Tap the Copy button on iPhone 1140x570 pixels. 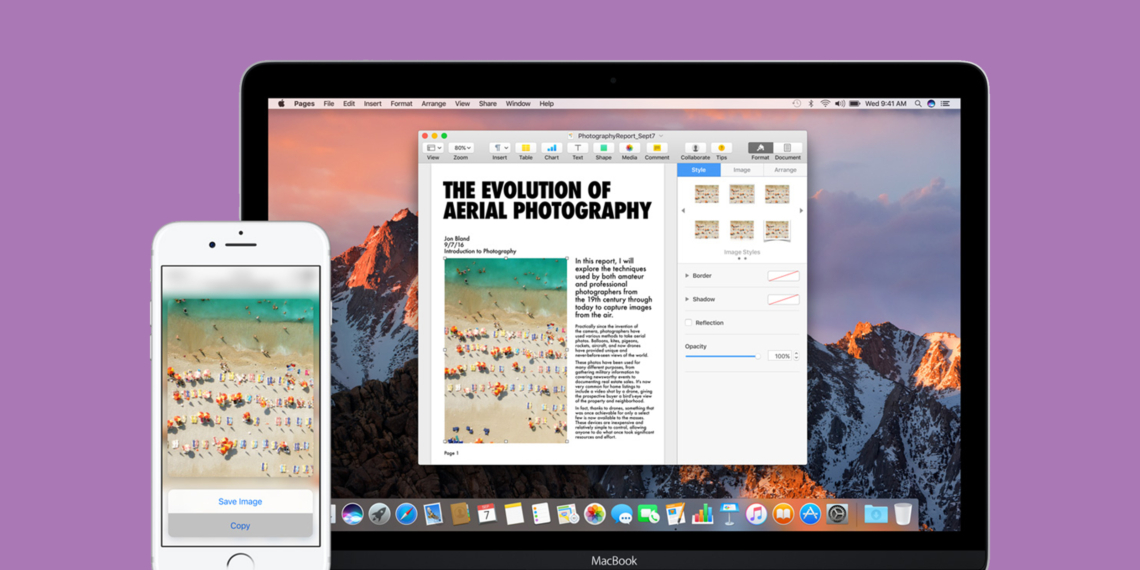(x=240, y=526)
